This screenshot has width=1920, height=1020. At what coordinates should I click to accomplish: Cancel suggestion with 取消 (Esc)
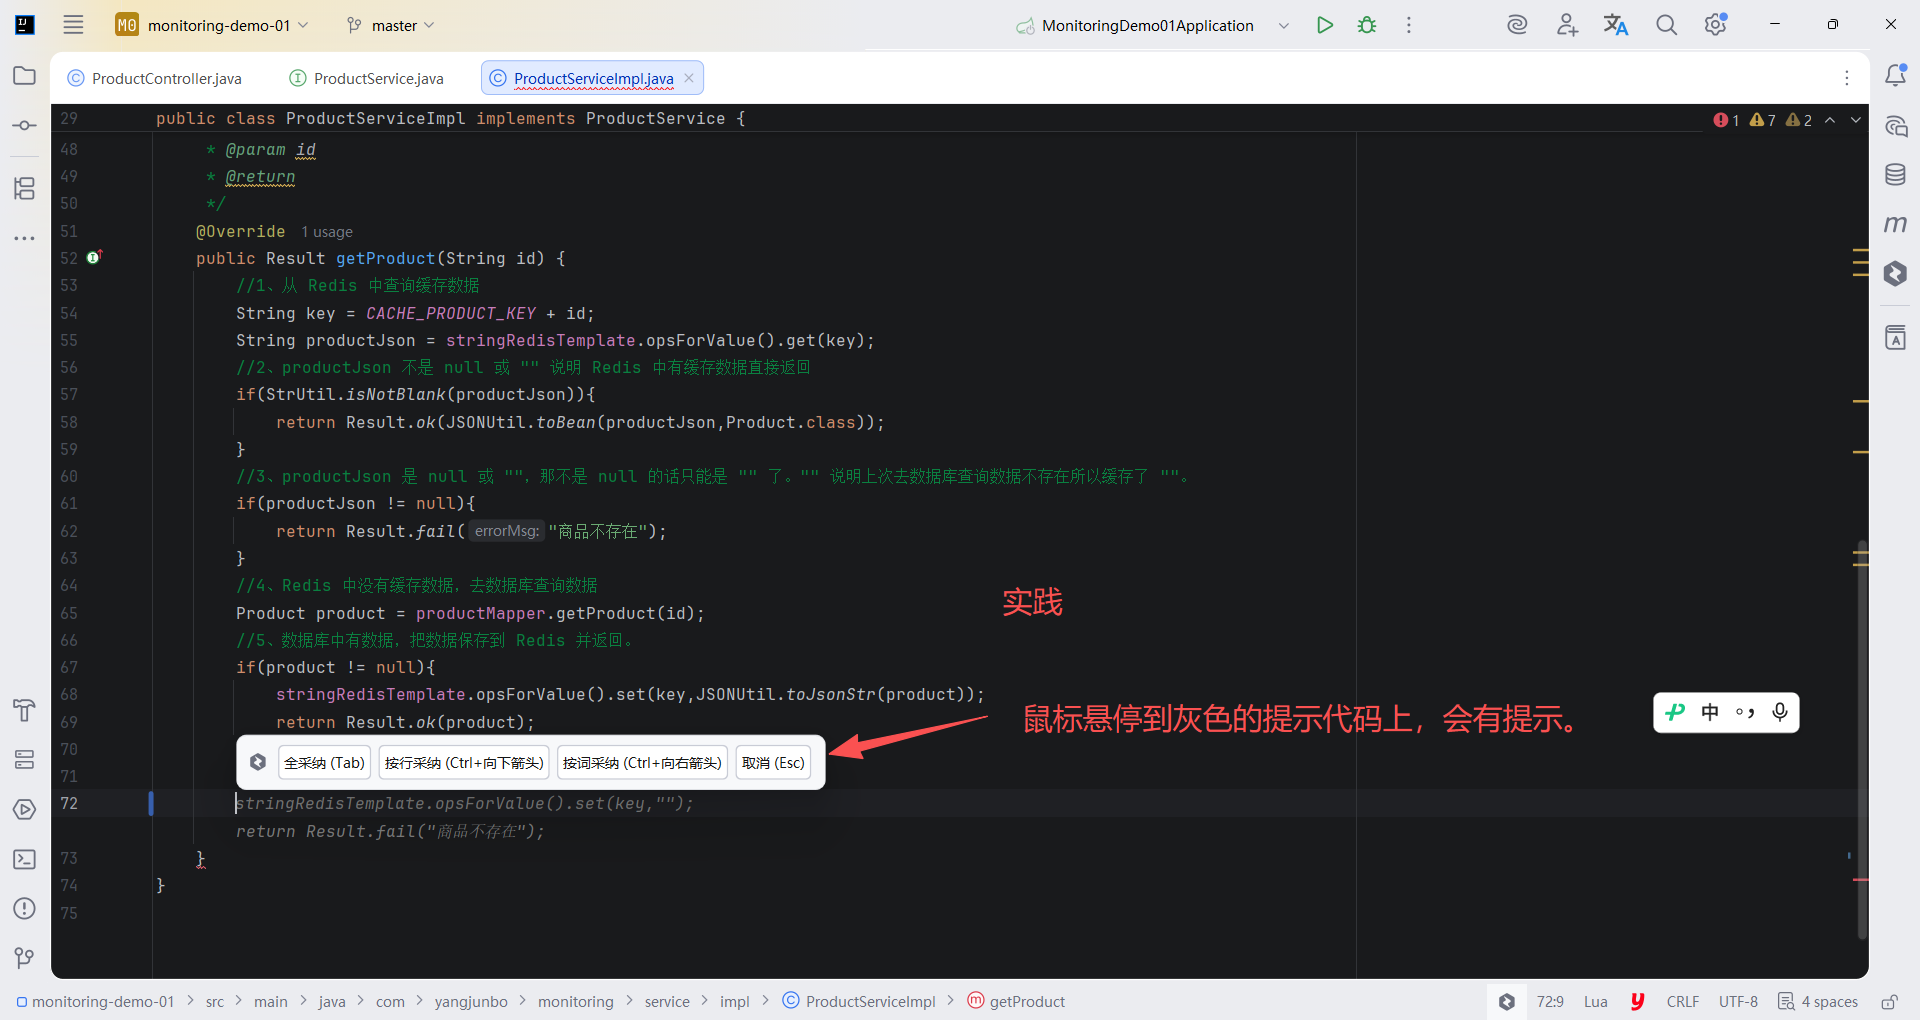pos(773,763)
